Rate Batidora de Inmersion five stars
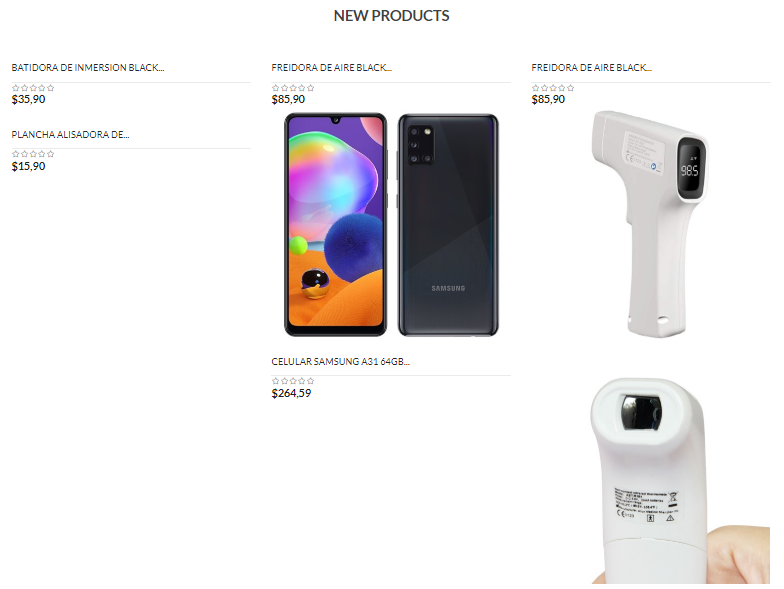Image resolution: width=784 pixels, height=589 pixels. 50,88
